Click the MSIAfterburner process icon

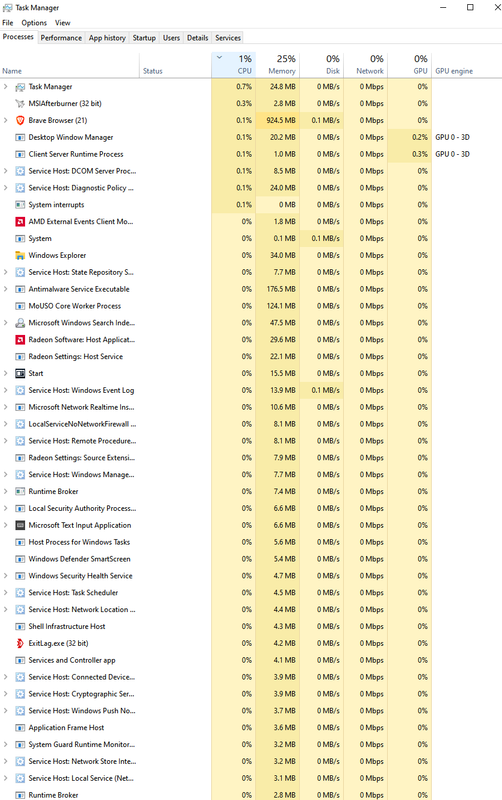click(20, 104)
